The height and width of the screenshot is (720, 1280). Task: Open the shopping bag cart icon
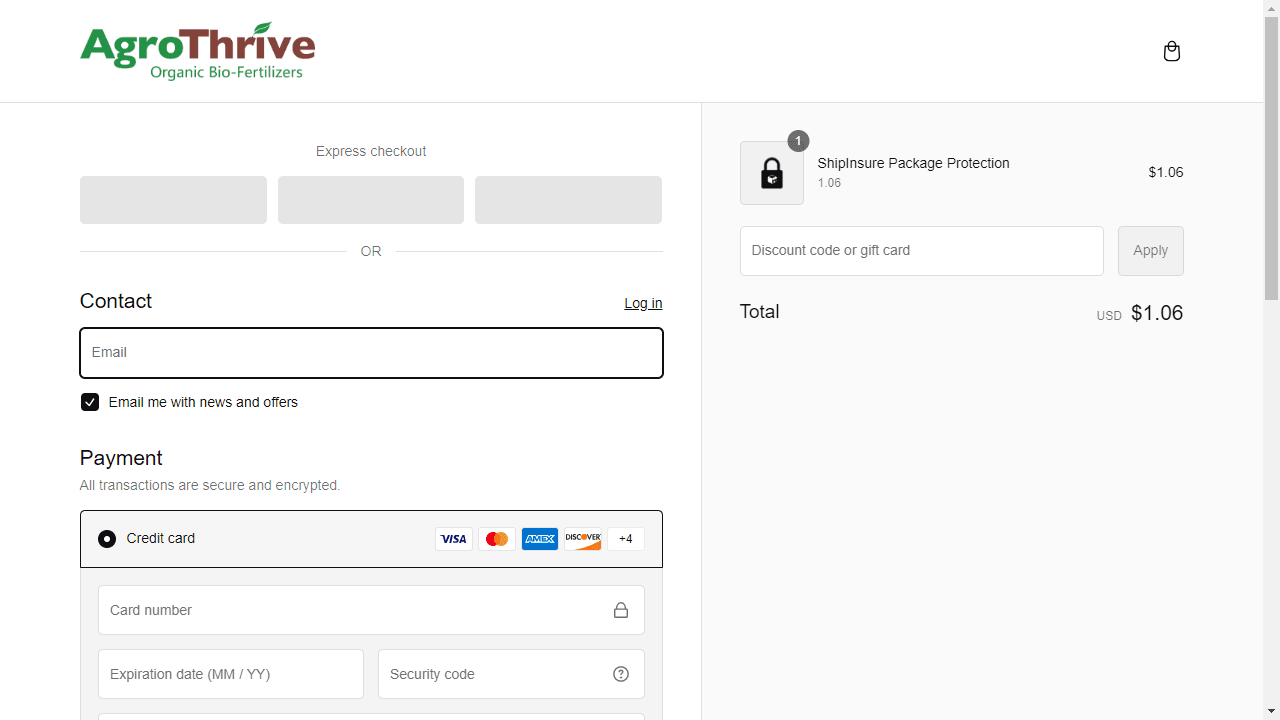pos(1172,51)
